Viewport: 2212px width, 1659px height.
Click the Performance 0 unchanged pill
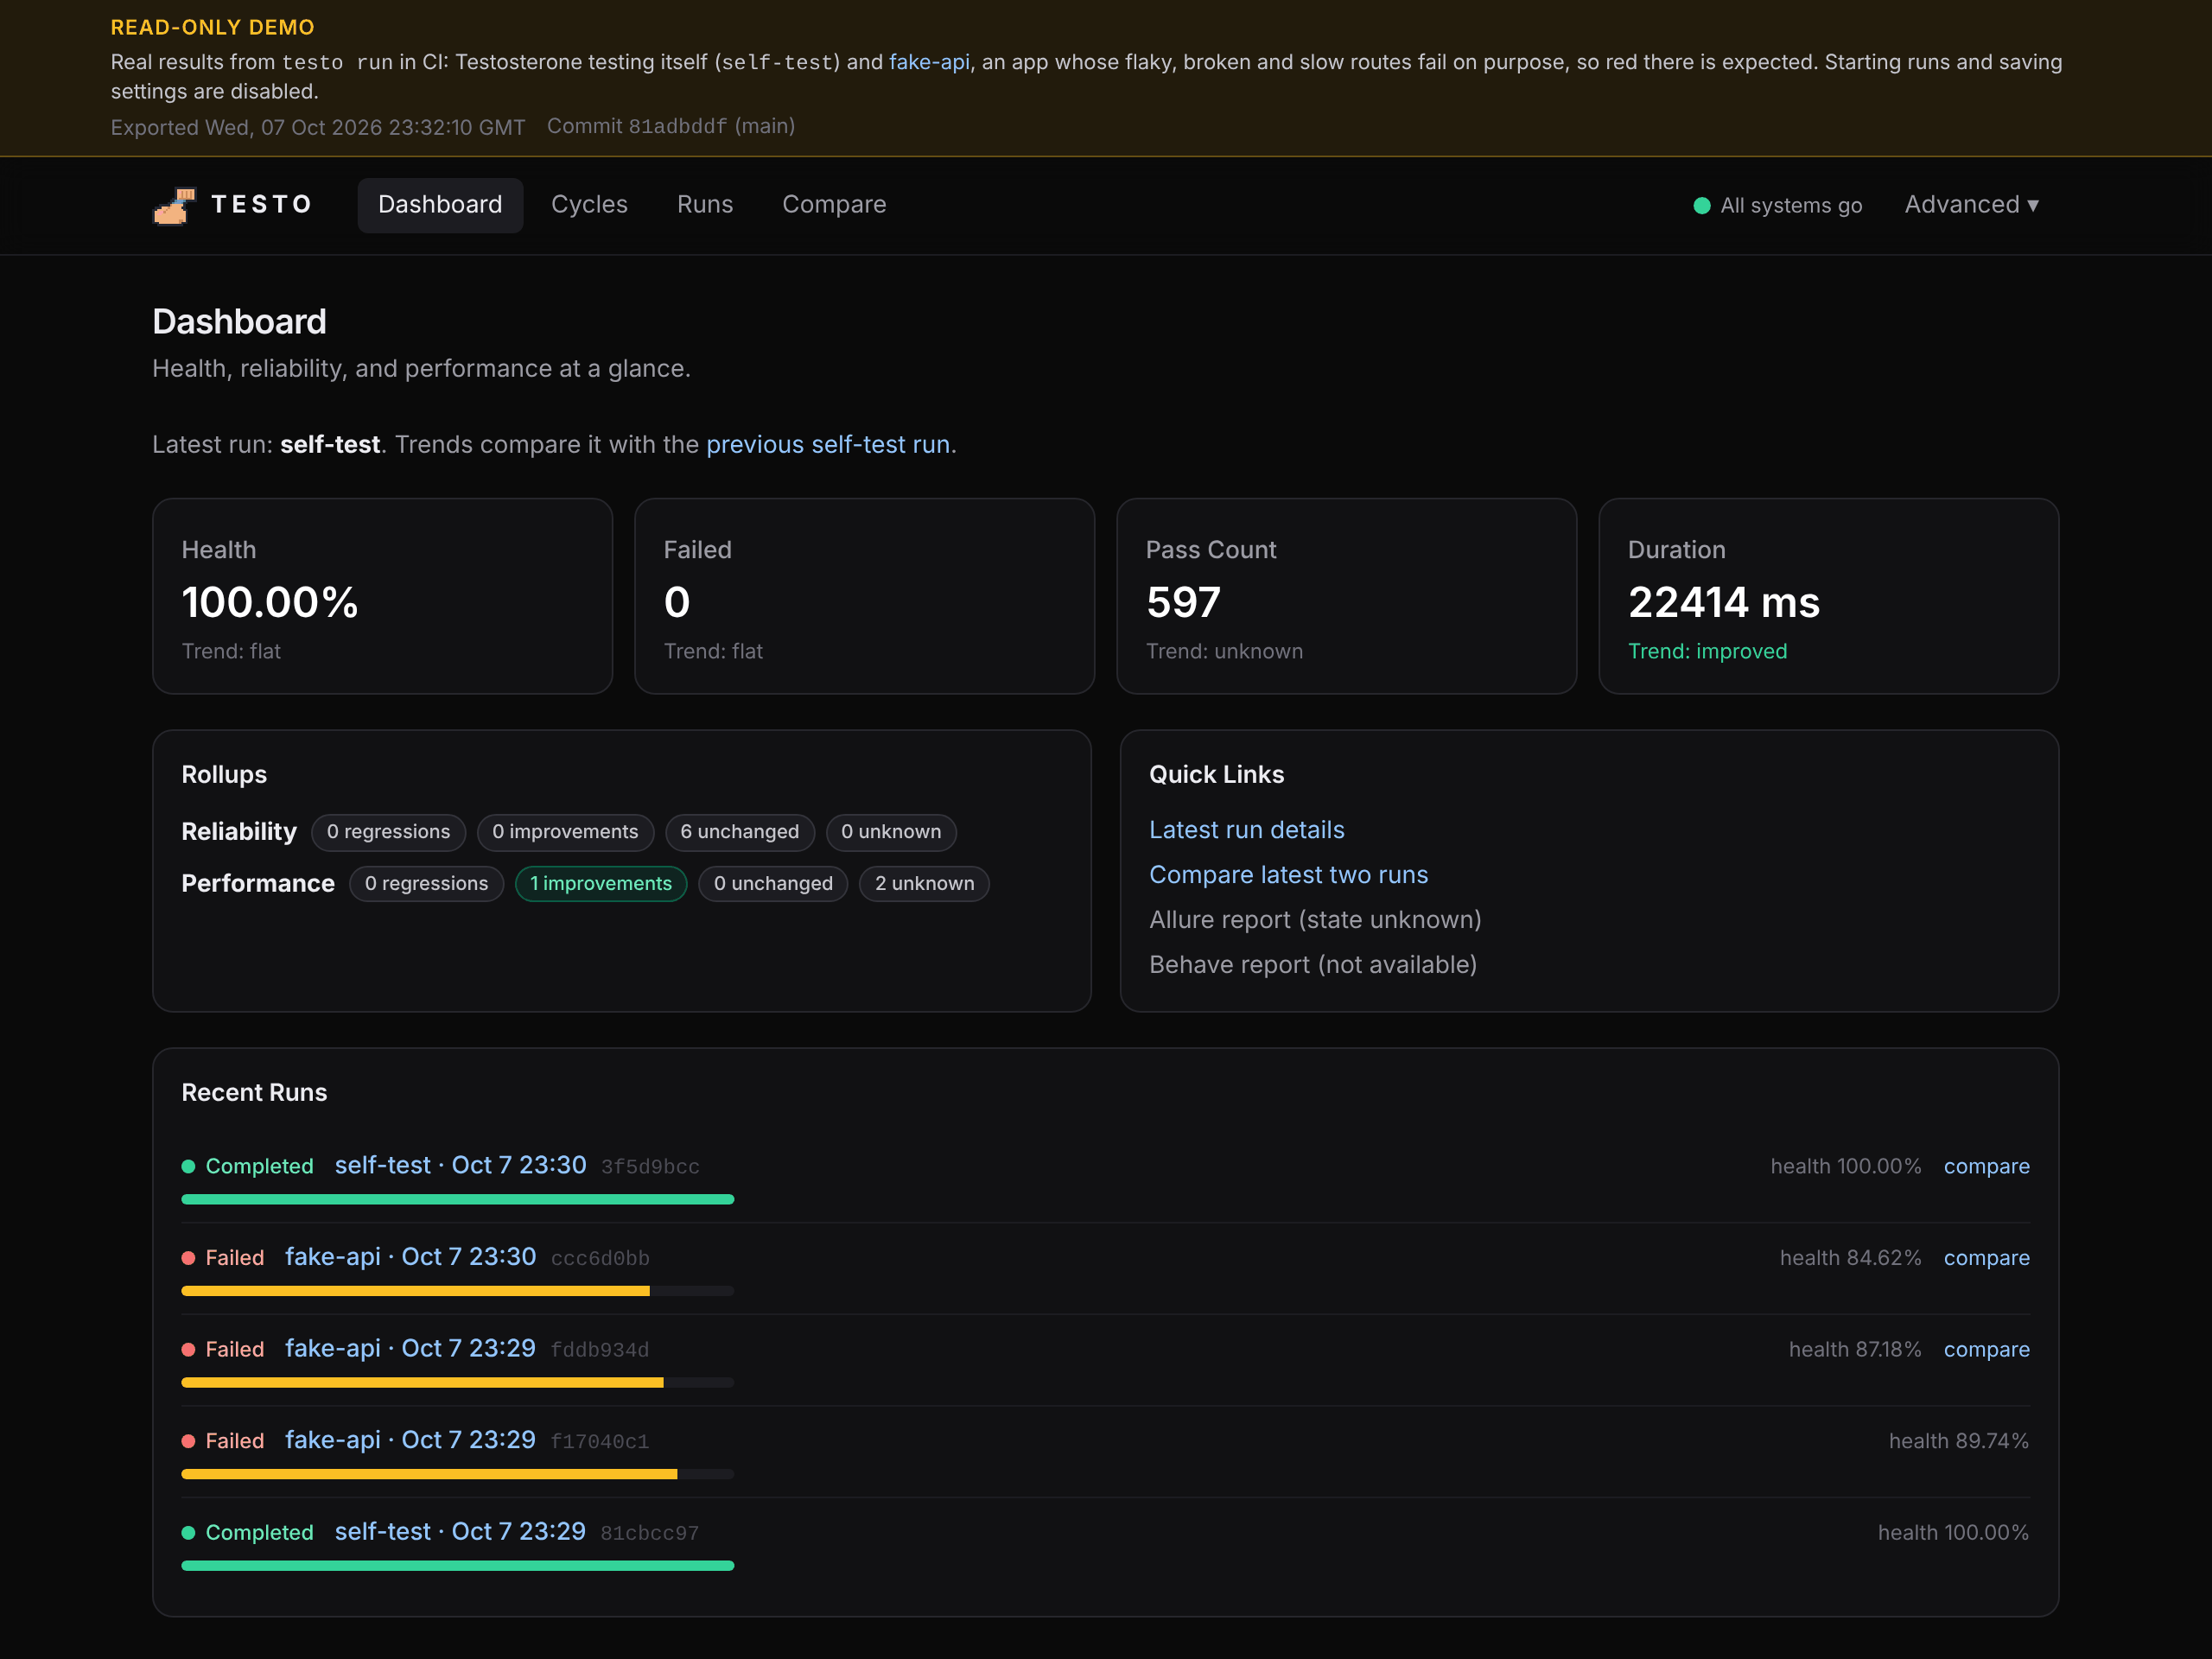pyautogui.click(x=773, y=884)
